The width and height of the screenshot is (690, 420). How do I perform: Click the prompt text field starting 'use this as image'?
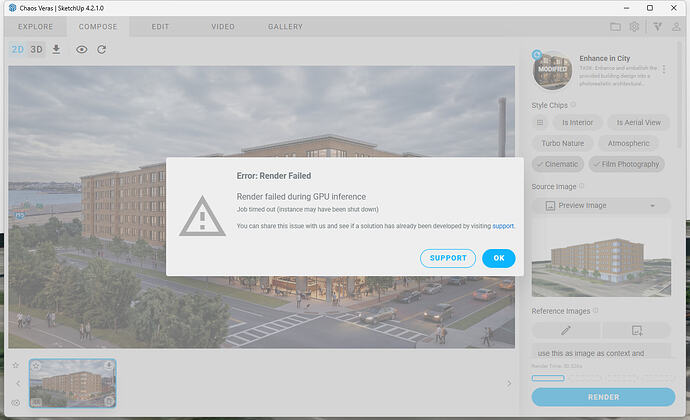[601, 351]
